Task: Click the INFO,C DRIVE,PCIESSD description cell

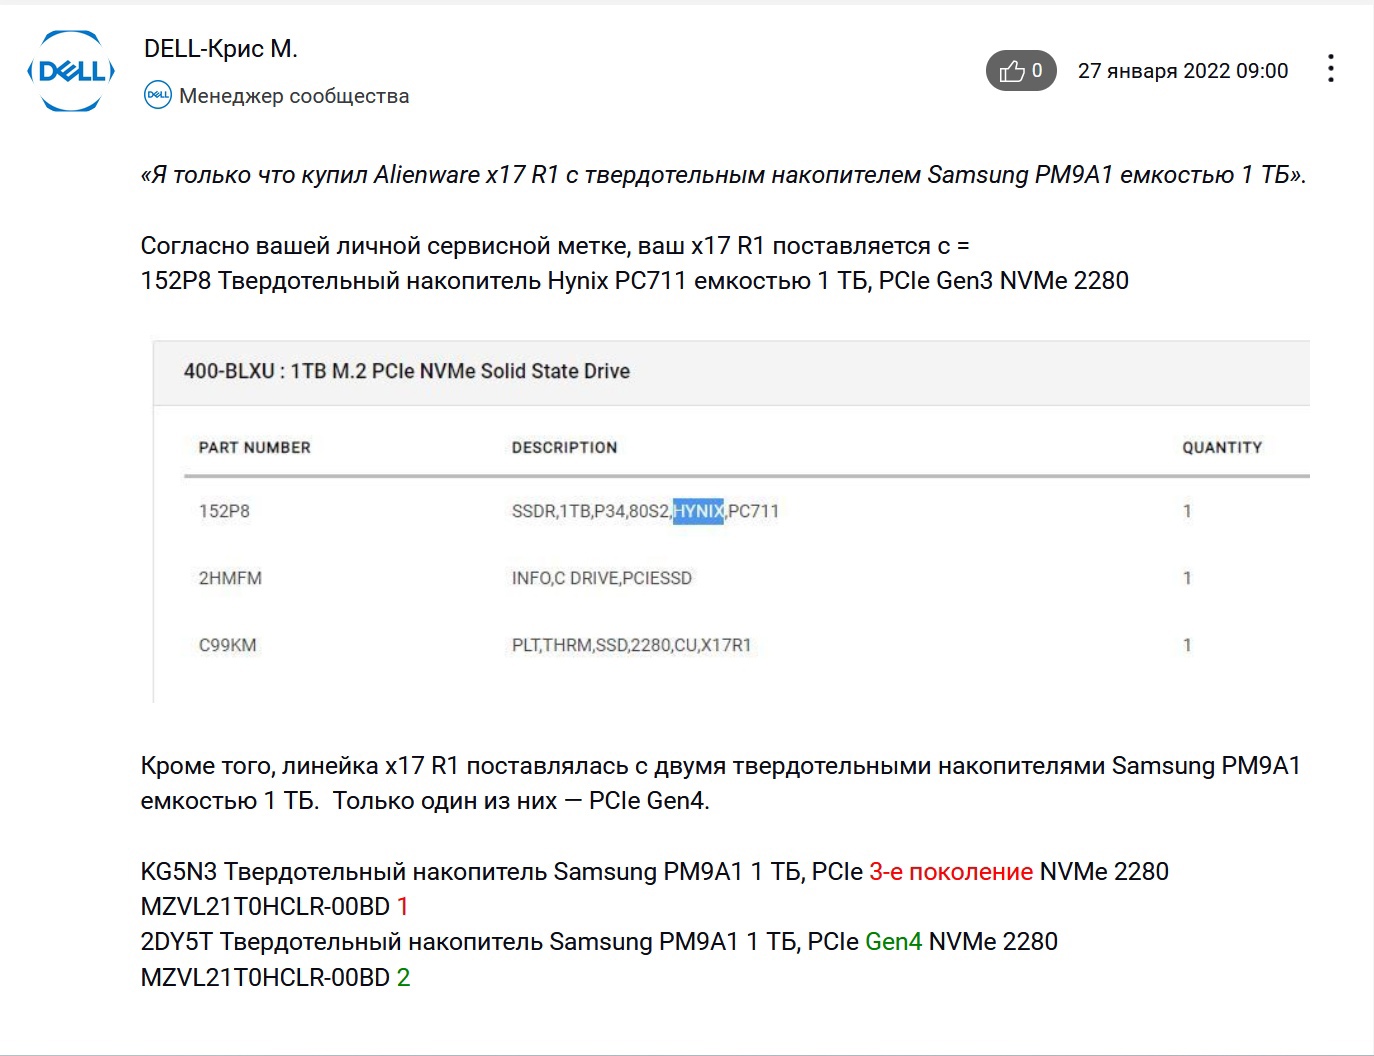Action: [x=601, y=578]
